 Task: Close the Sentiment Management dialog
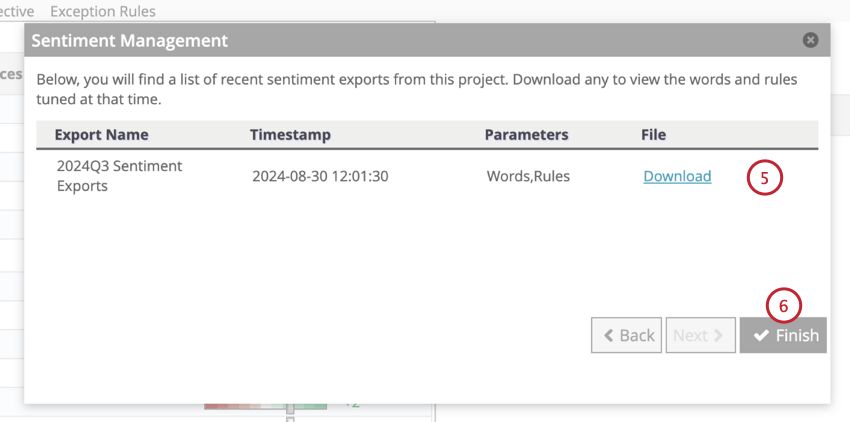click(810, 40)
